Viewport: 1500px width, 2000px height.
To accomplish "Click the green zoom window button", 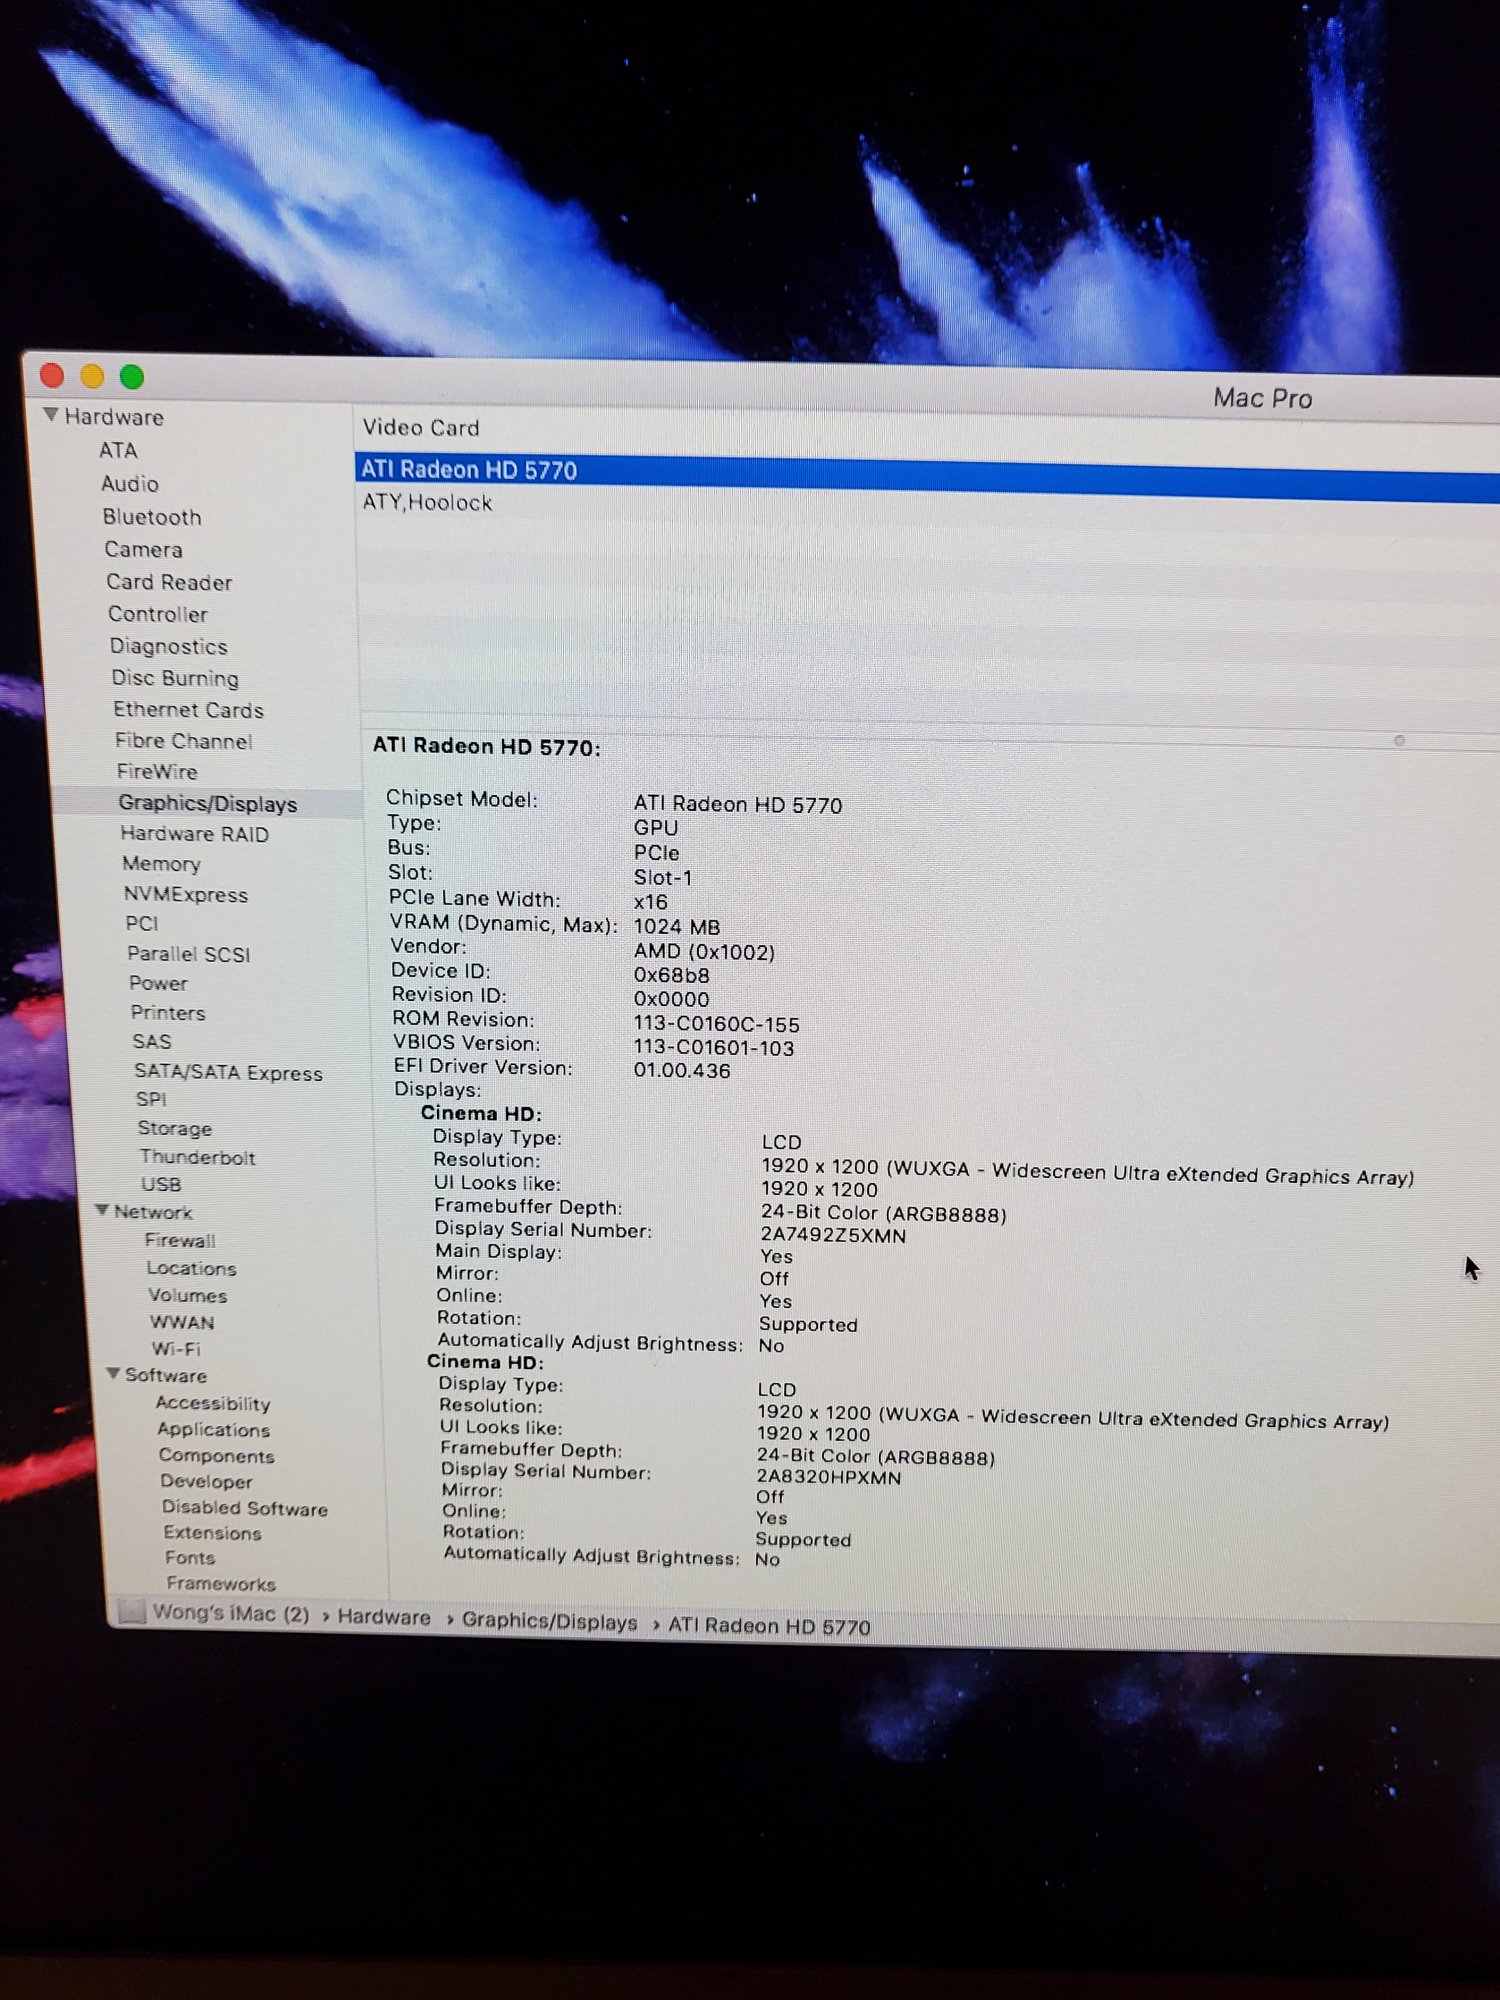I will tap(132, 377).
